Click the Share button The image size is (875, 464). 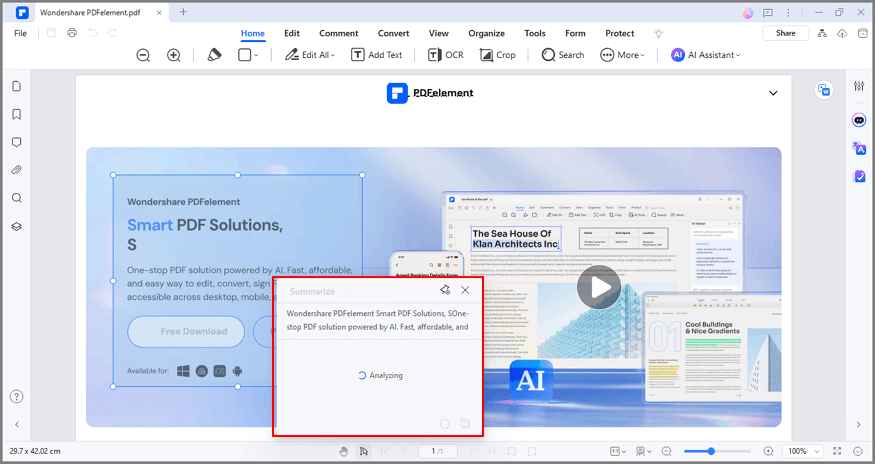click(786, 33)
